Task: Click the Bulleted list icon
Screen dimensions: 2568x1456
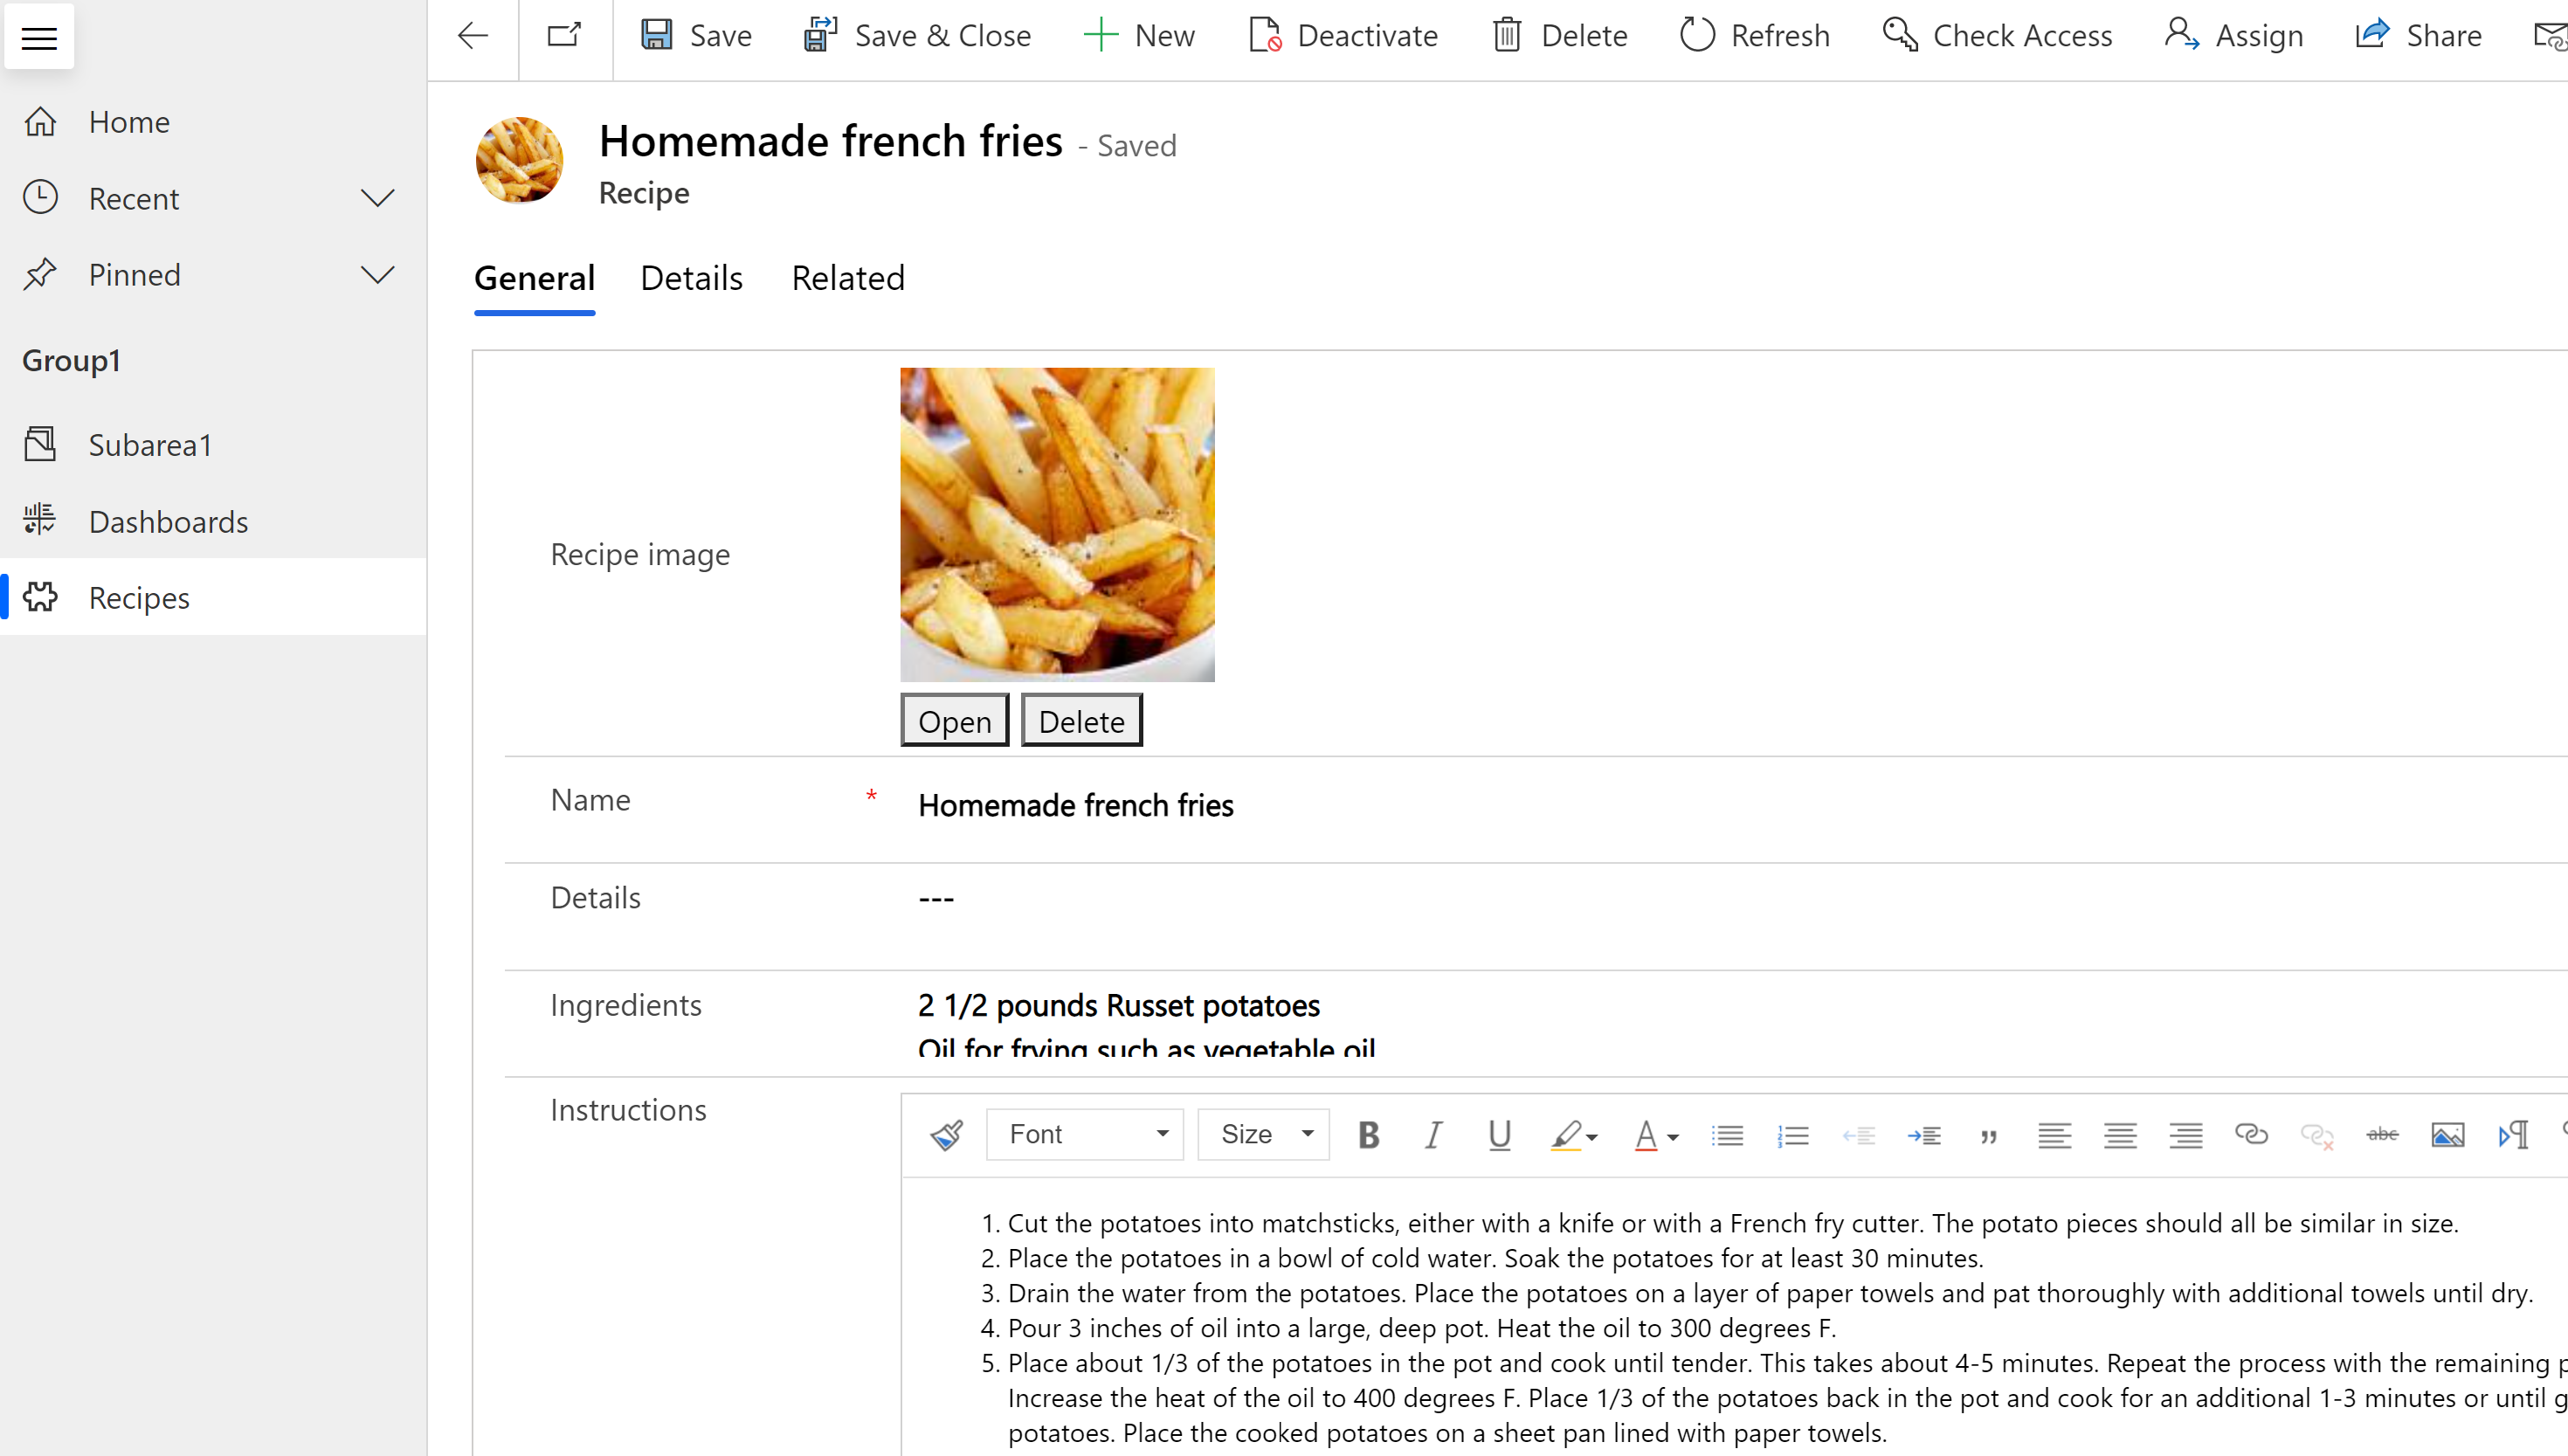Action: [1725, 1134]
